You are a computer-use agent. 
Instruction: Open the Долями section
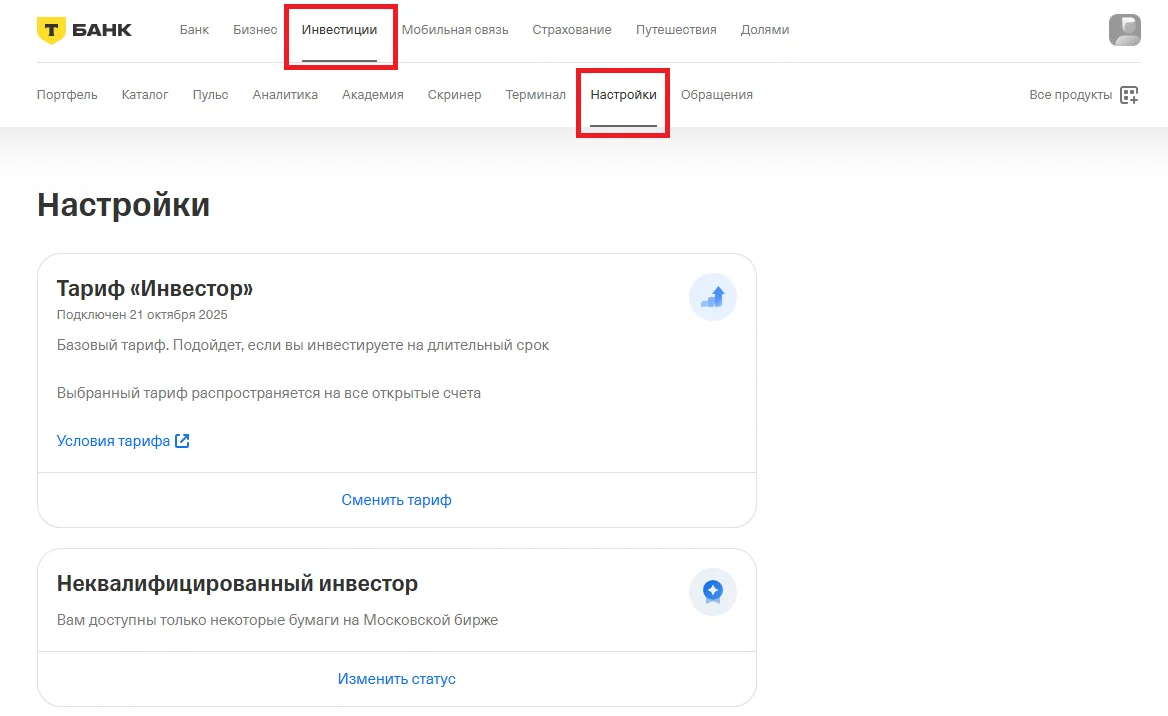[x=765, y=30]
